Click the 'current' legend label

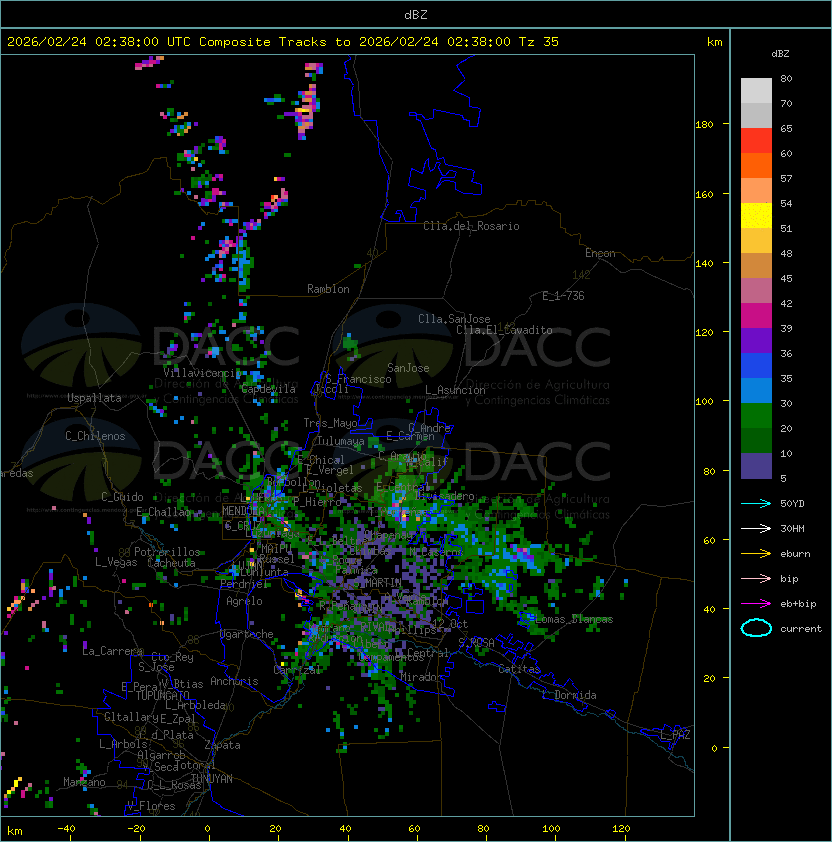coord(801,629)
